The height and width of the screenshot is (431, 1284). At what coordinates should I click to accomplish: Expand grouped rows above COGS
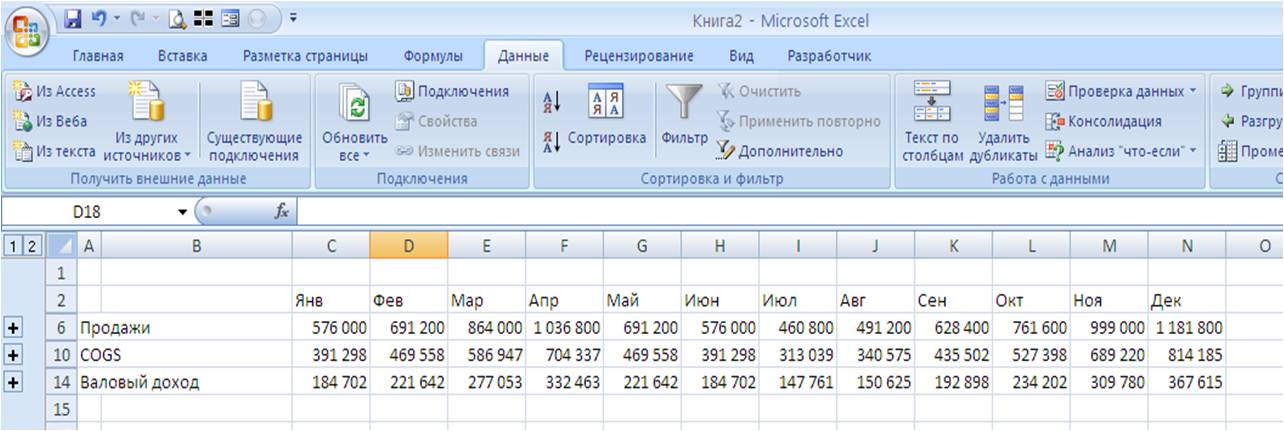[x=13, y=354]
